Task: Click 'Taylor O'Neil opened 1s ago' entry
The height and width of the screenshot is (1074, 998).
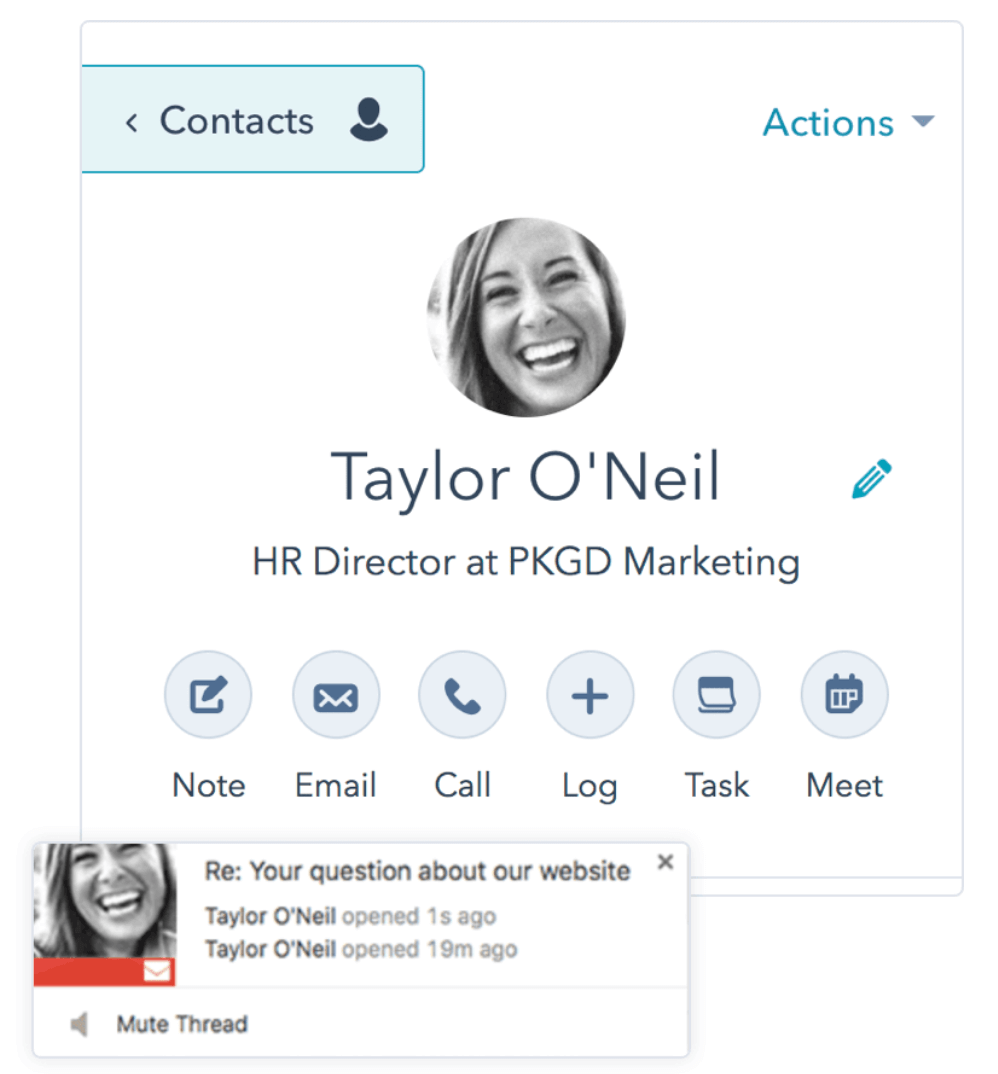Action: pos(350,915)
